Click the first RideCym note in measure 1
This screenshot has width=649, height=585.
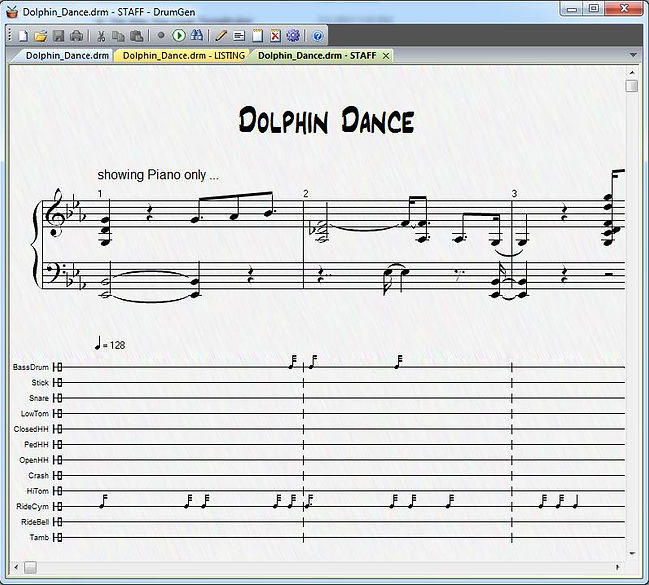(103, 501)
